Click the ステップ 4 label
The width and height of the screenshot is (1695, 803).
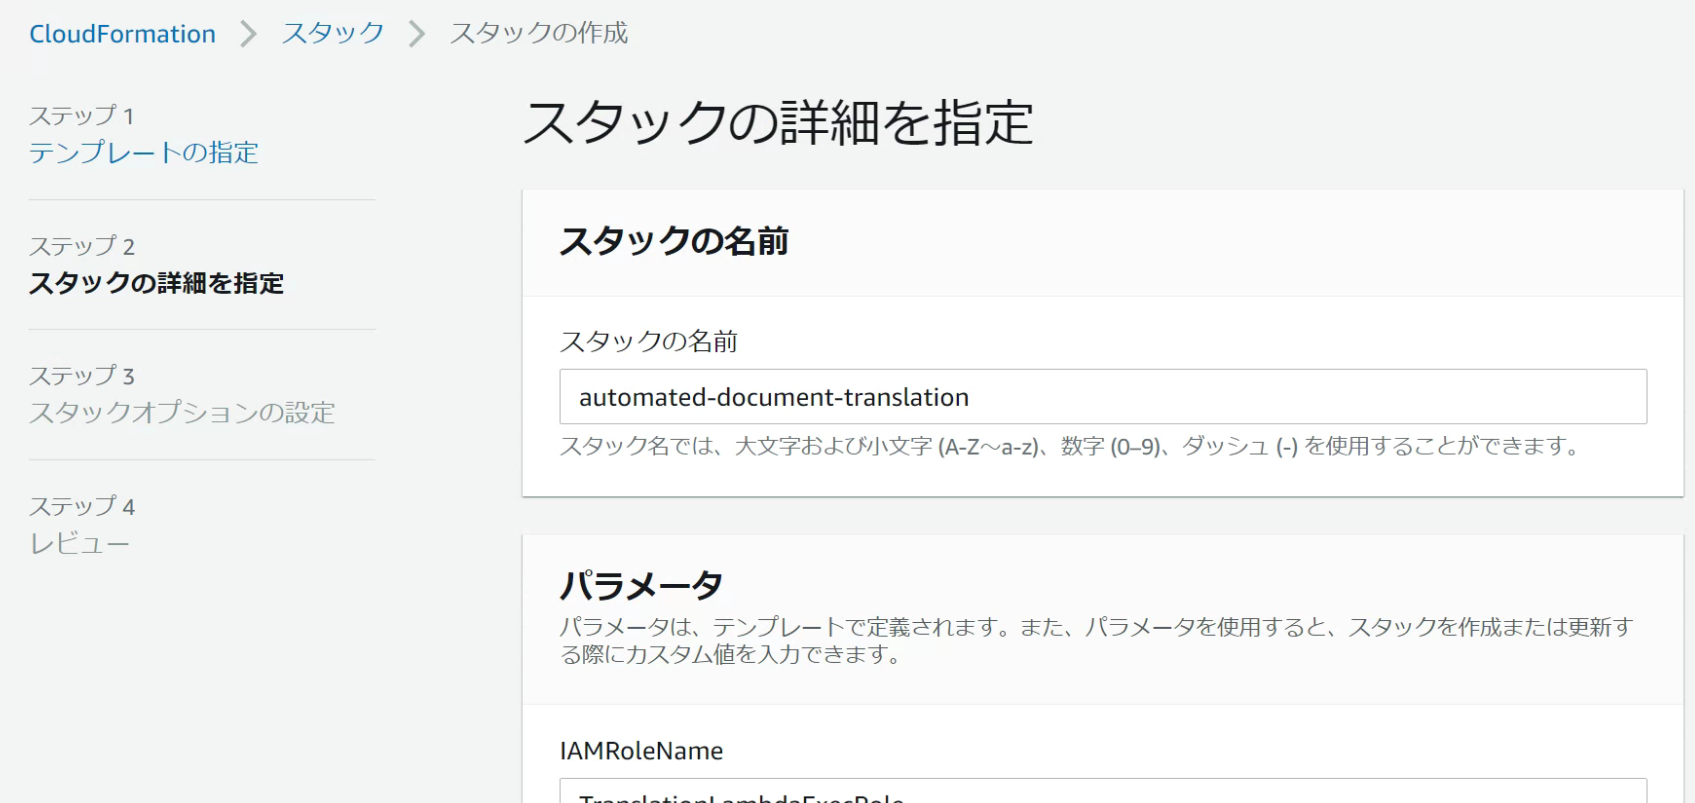click(81, 506)
